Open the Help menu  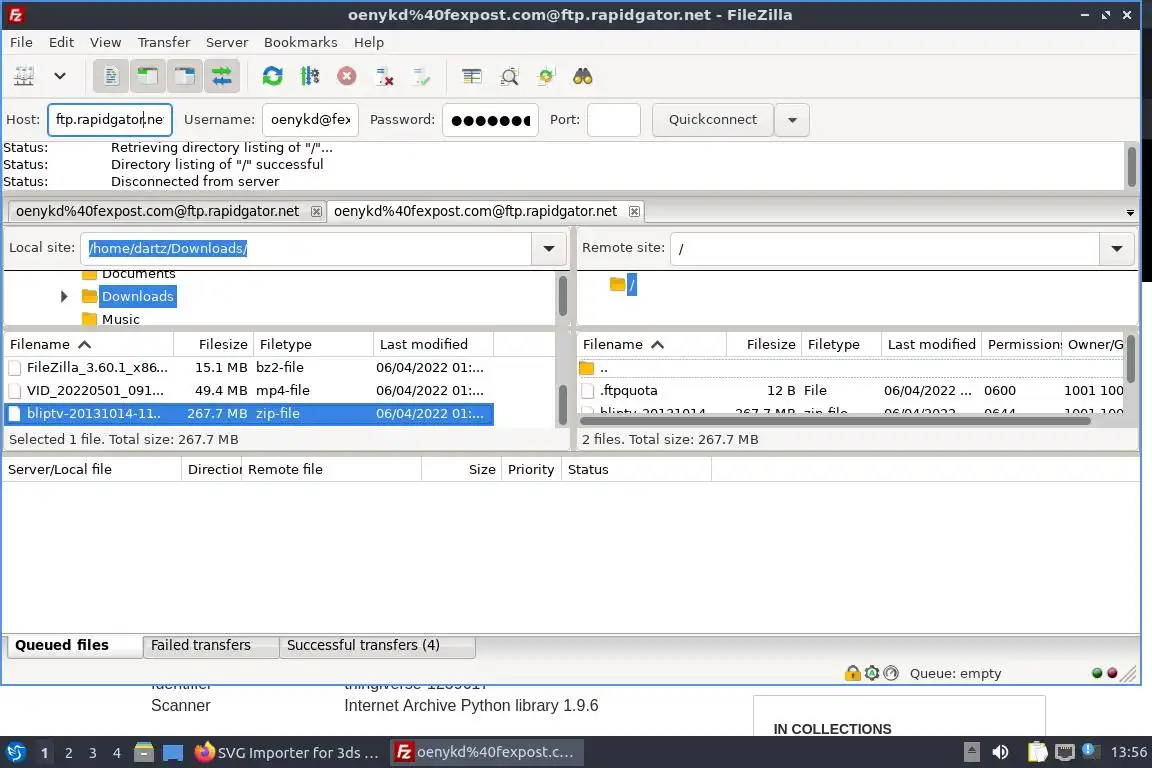[369, 42]
